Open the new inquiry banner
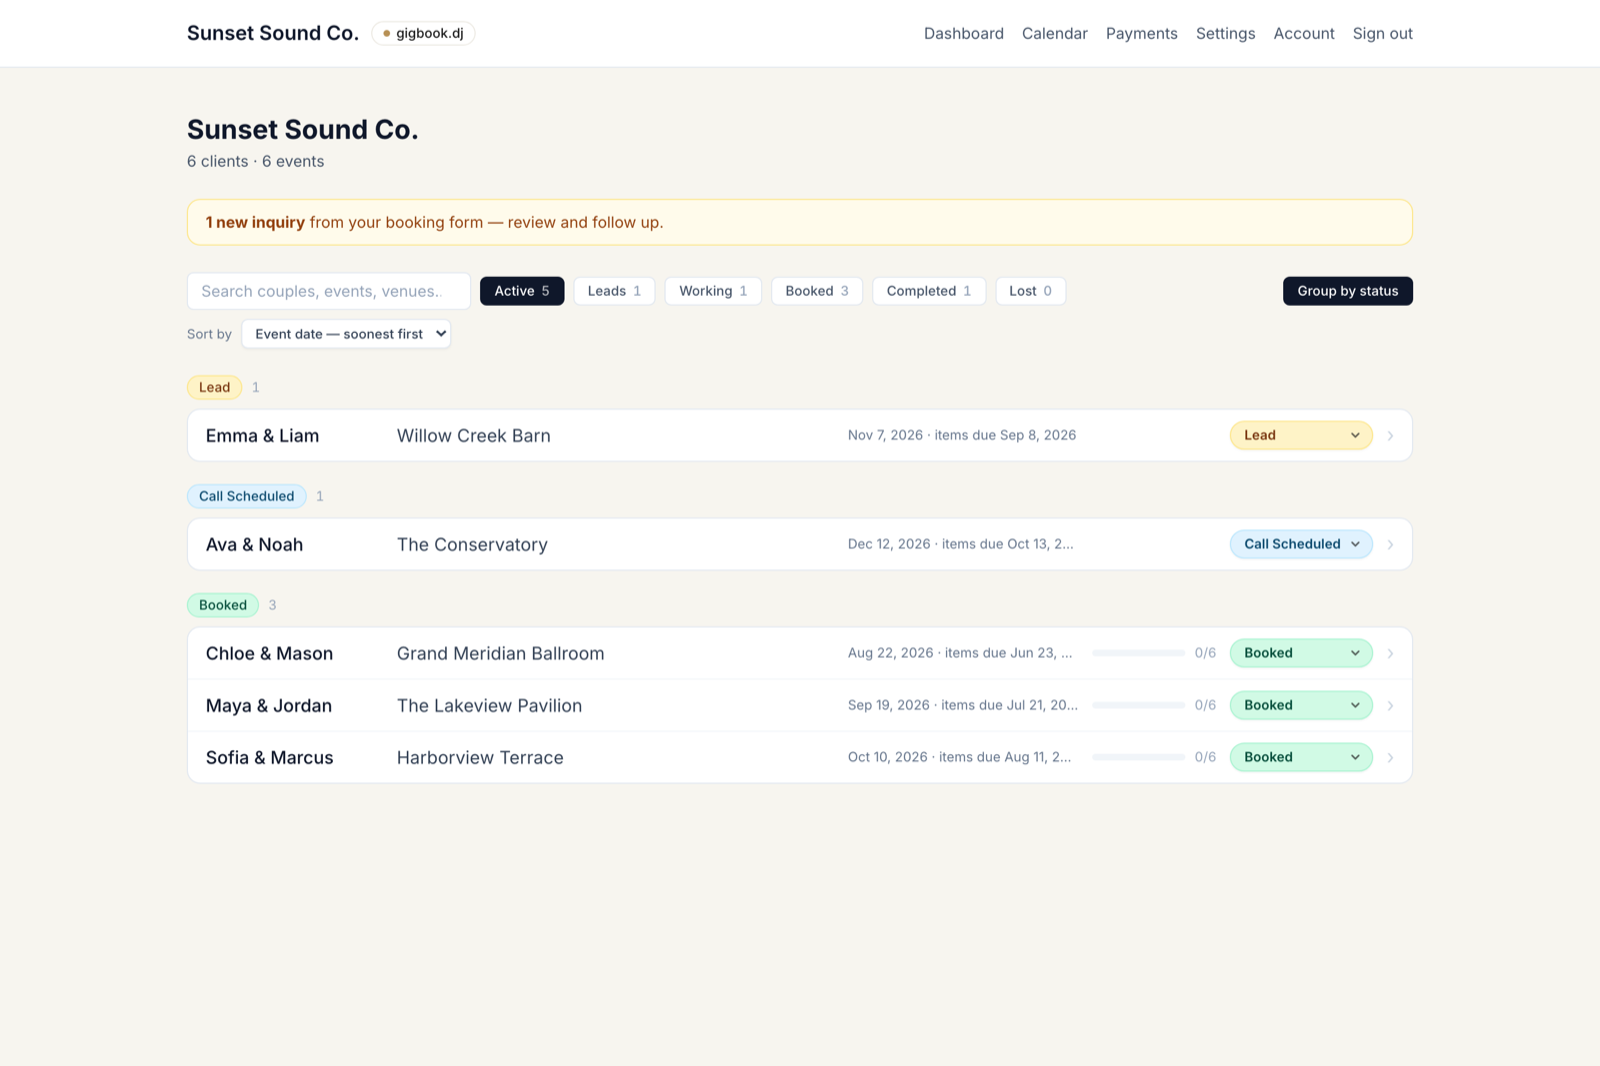The height and width of the screenshot is (1066, 1600). point(800,222)
